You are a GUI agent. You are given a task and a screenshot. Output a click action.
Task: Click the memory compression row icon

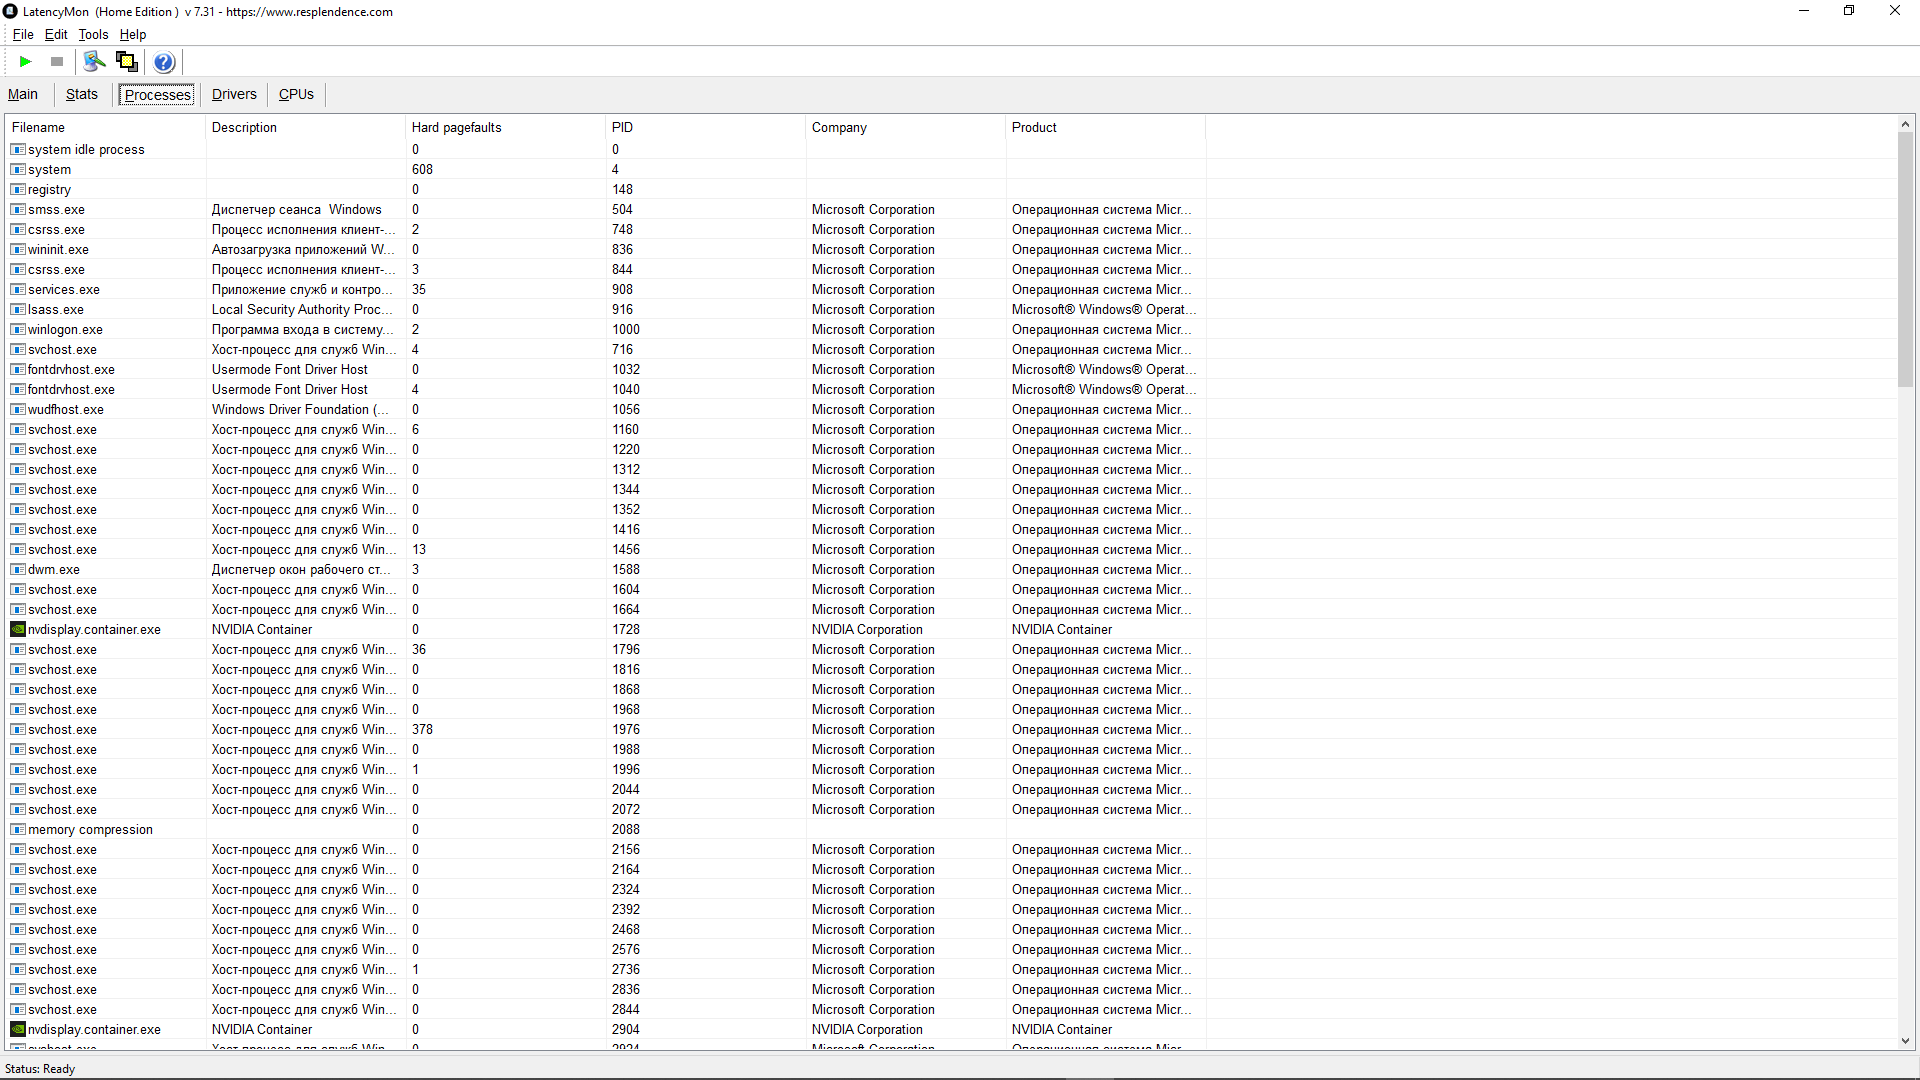point(18,829)
